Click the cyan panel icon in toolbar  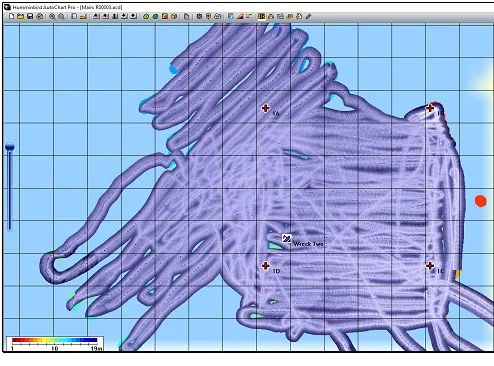click(74, 16)
